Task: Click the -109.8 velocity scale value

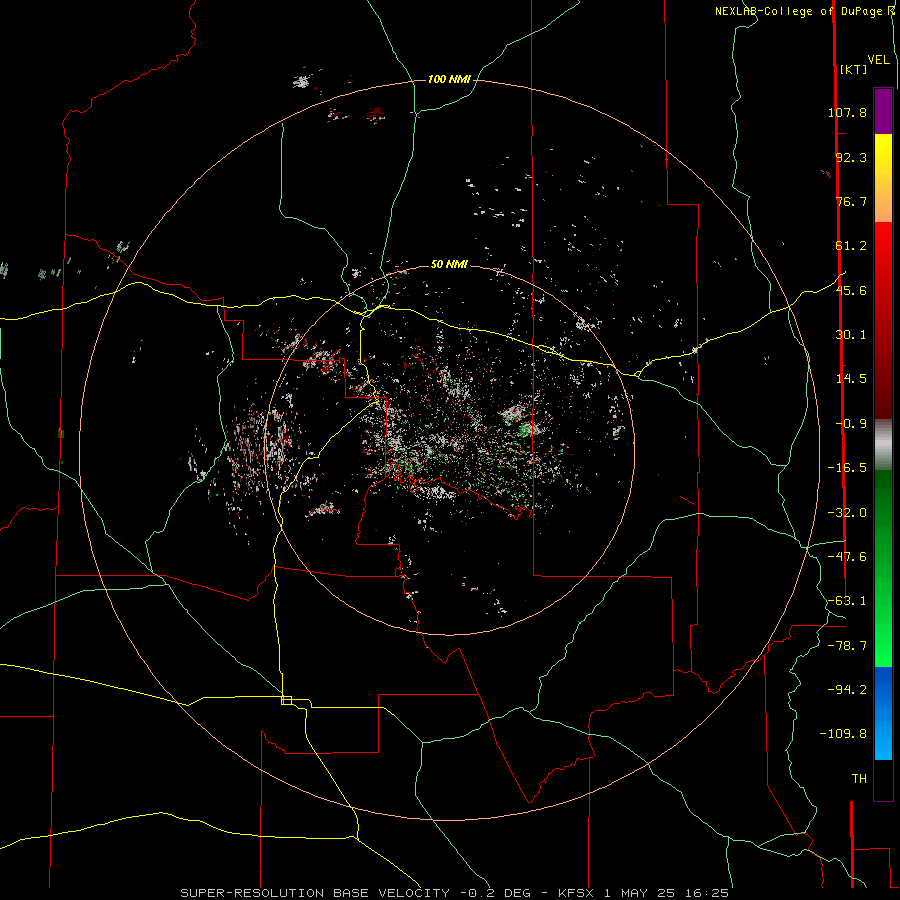Action: (843, 734)
